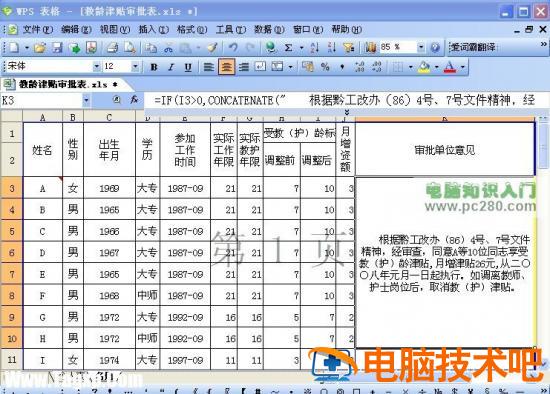550x394 pixels.
Task: Click the Redo icon
Action: (250, 47)
